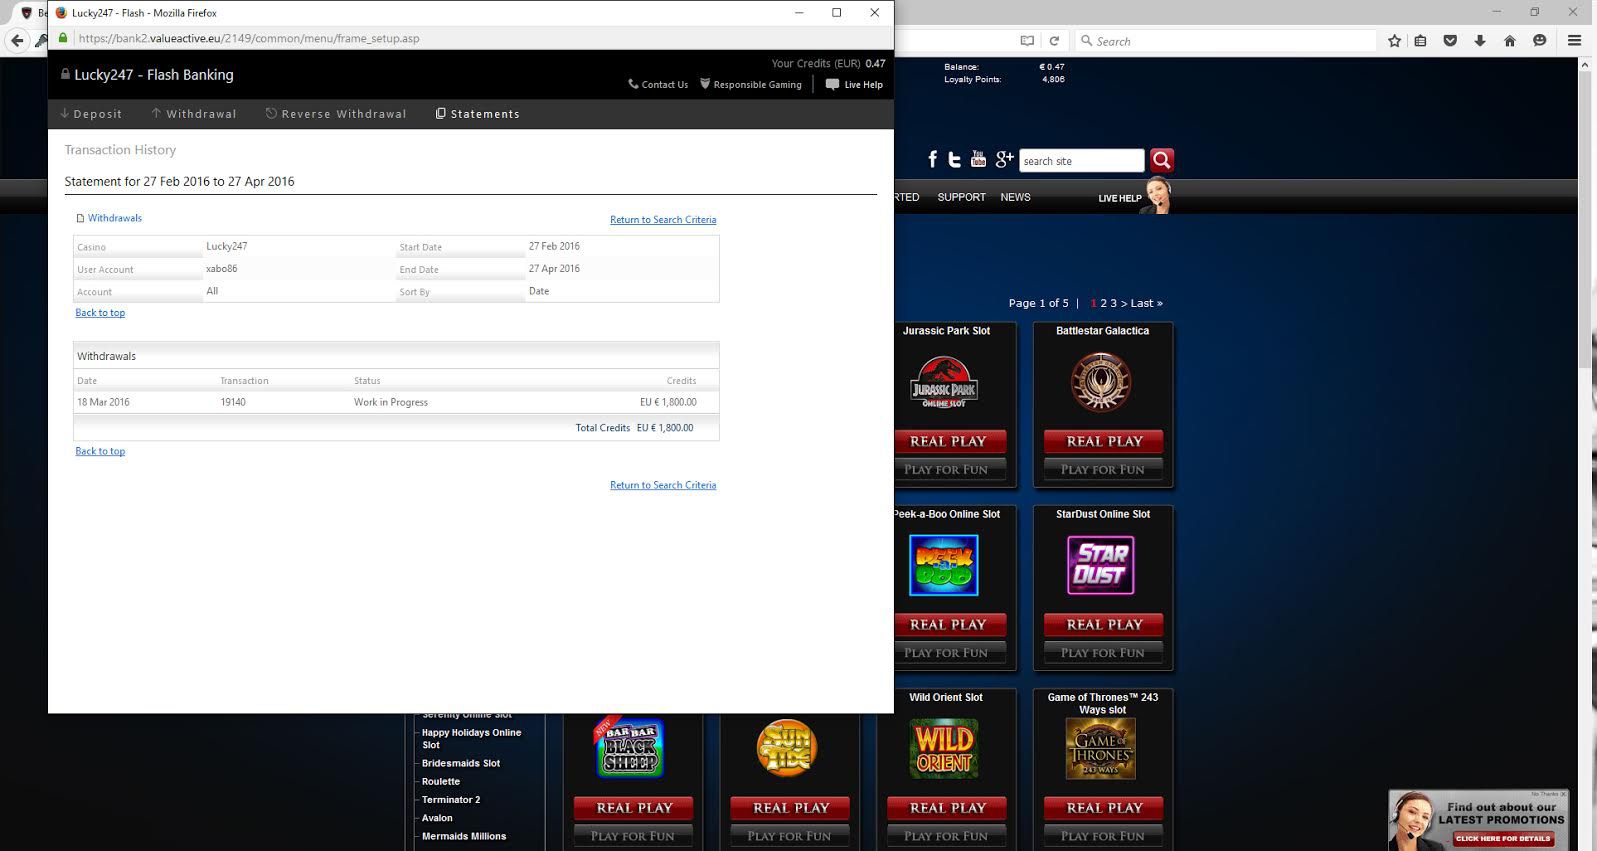1597x851 pixels.
Task: Click the Wild Orient slot thumbnail
Action: coord(944,749)
